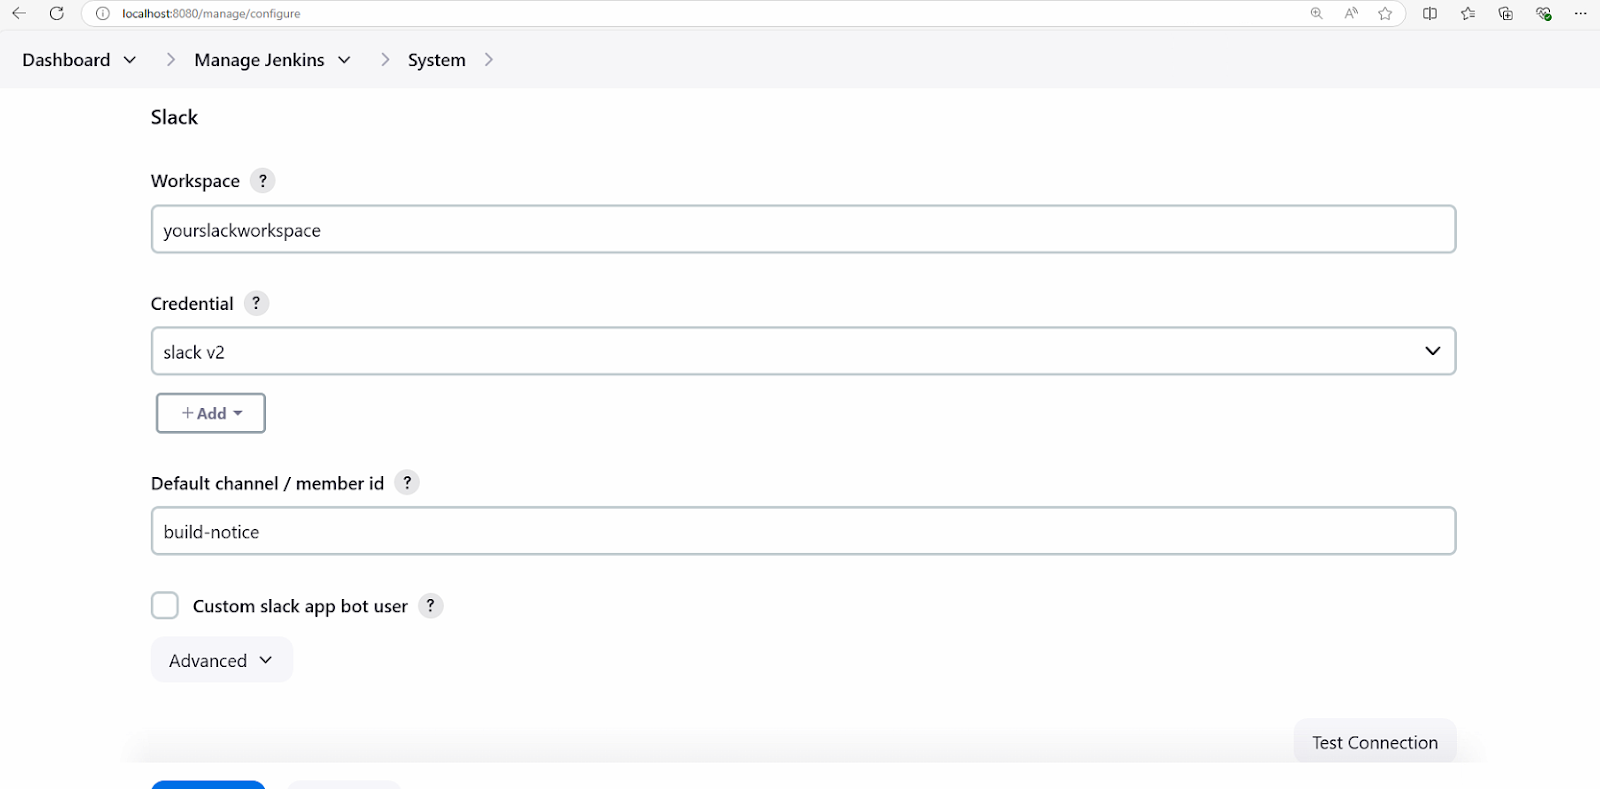Click into the Workspace text field

[x=803, y=230]
